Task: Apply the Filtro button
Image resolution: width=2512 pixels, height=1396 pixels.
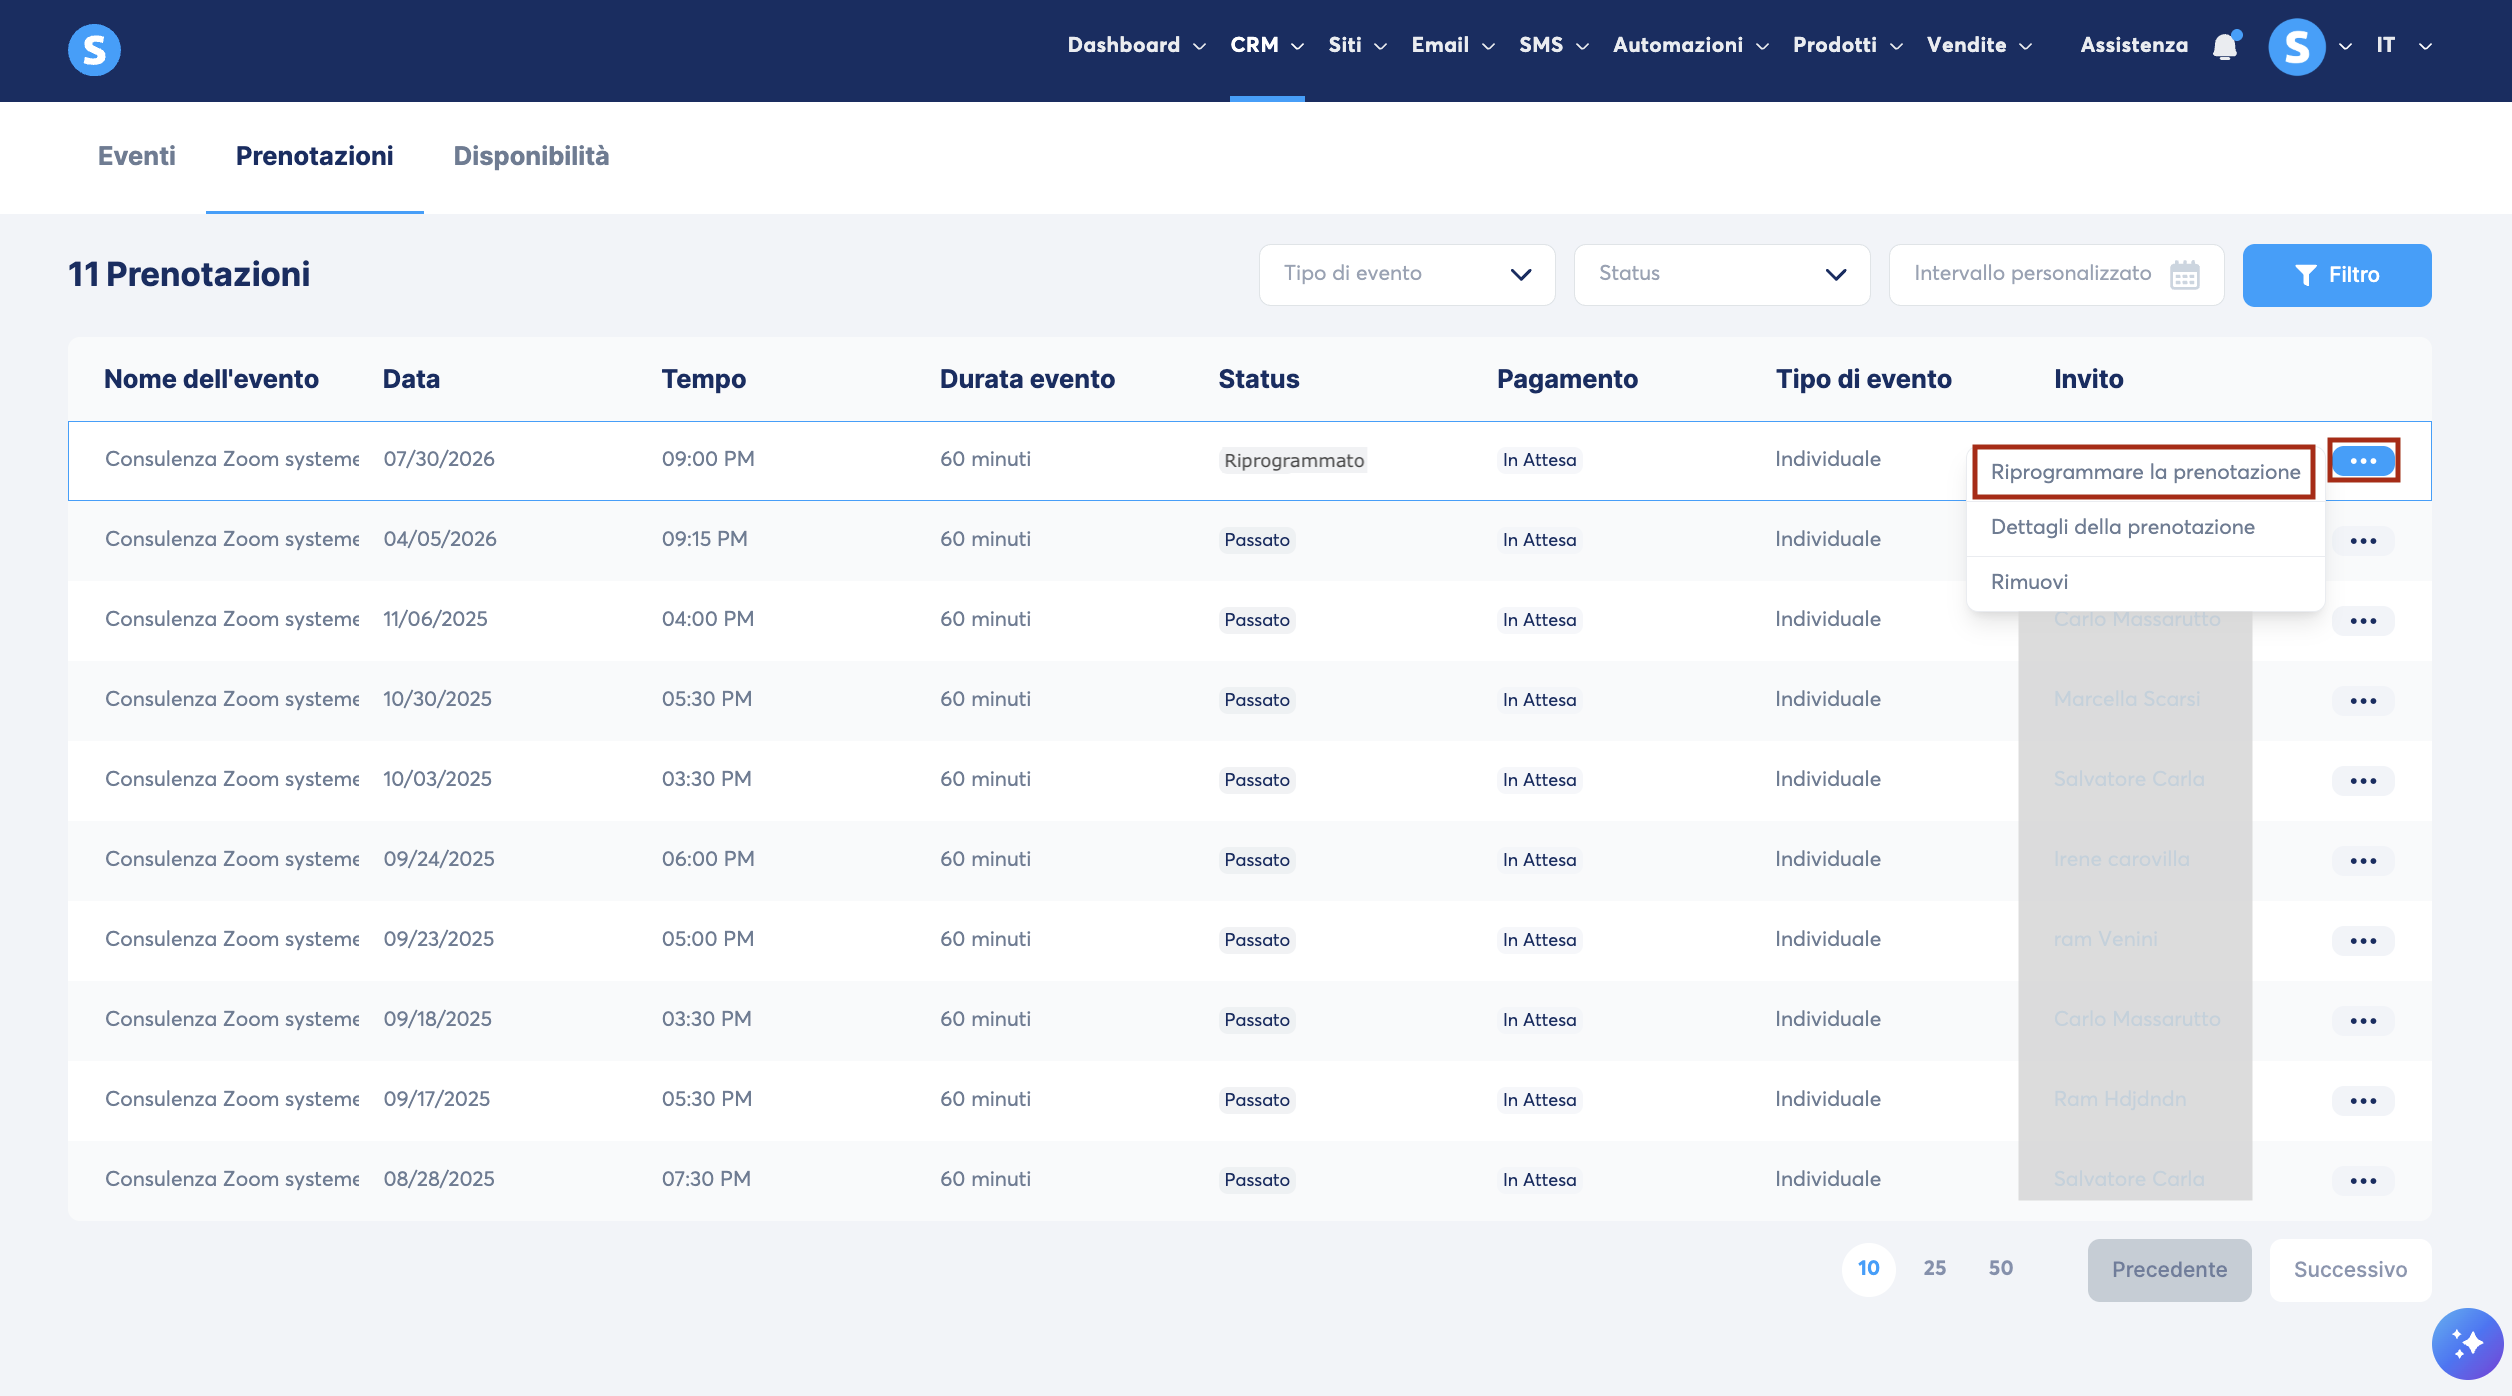Action: [x=2337, y=275]
